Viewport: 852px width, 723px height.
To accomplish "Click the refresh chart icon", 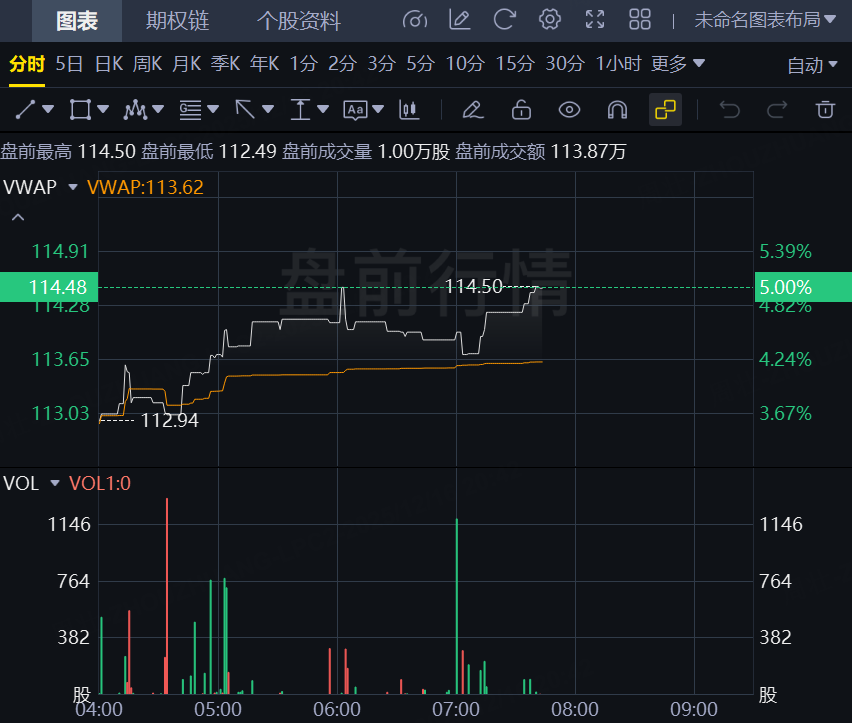I will click(505, 19).
